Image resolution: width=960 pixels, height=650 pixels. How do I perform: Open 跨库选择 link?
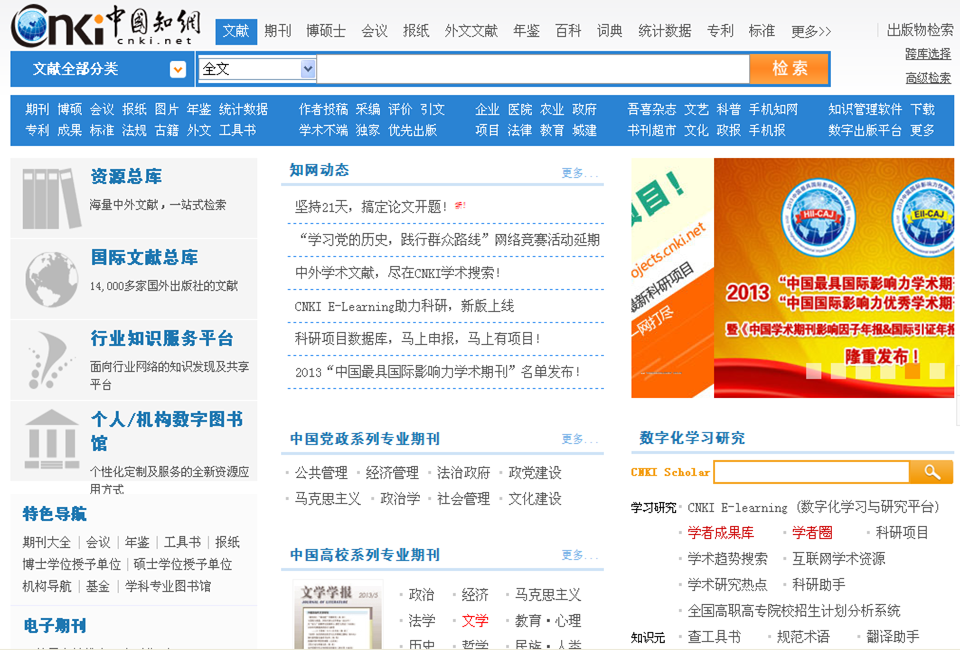pos(928,54)
